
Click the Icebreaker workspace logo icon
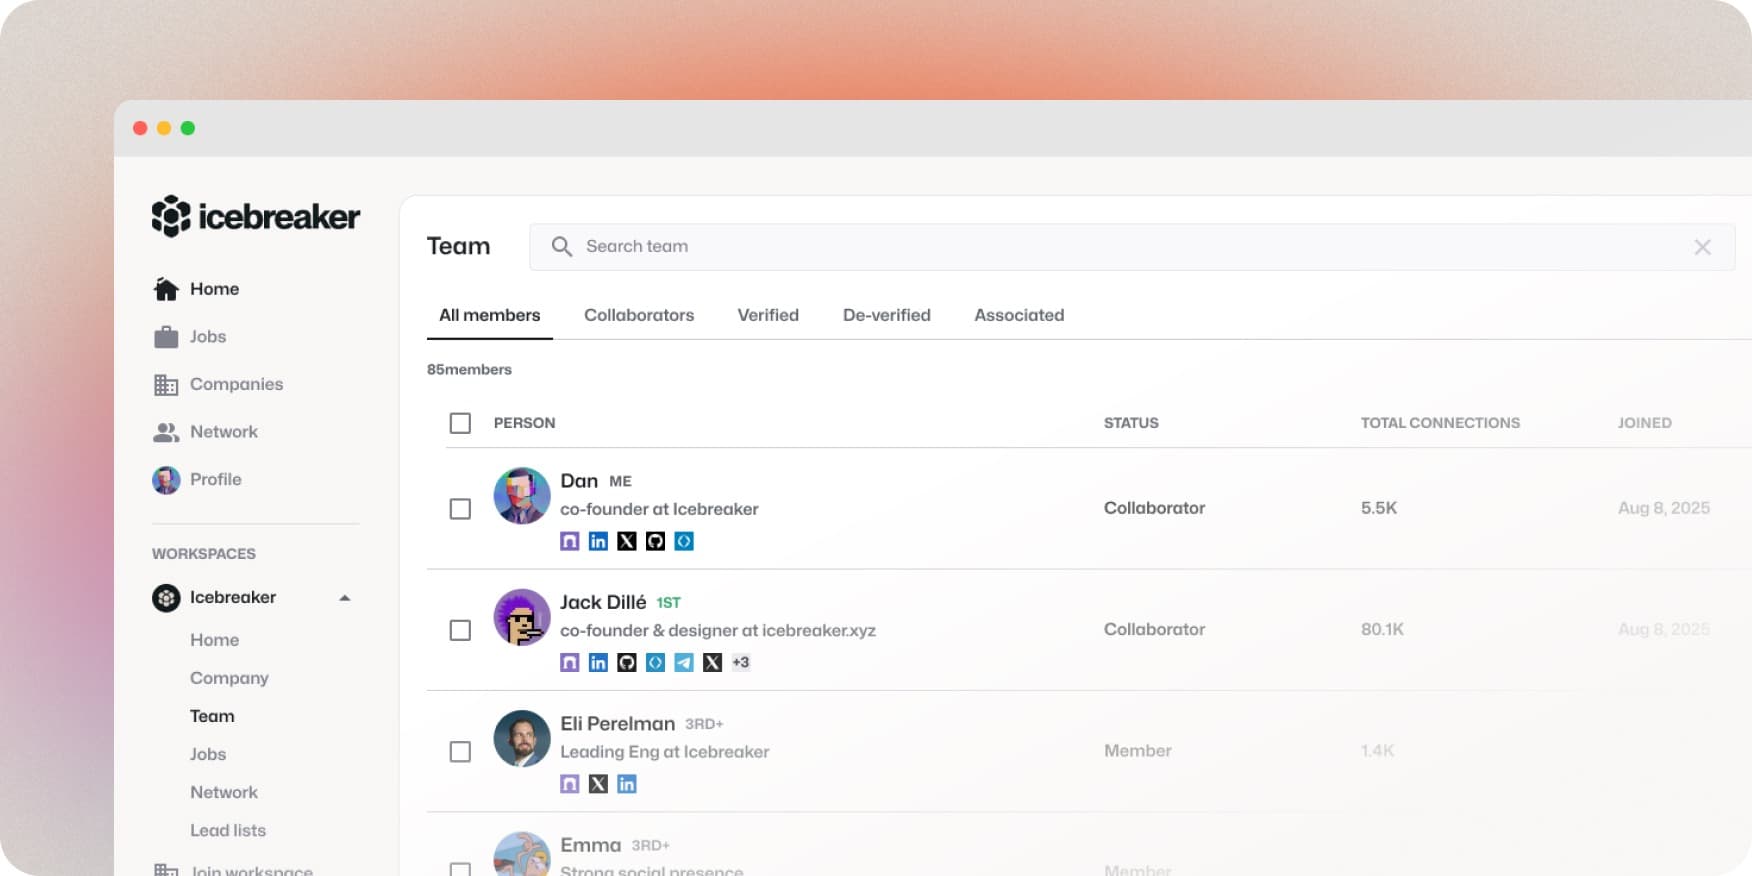[x=166, y=598]
